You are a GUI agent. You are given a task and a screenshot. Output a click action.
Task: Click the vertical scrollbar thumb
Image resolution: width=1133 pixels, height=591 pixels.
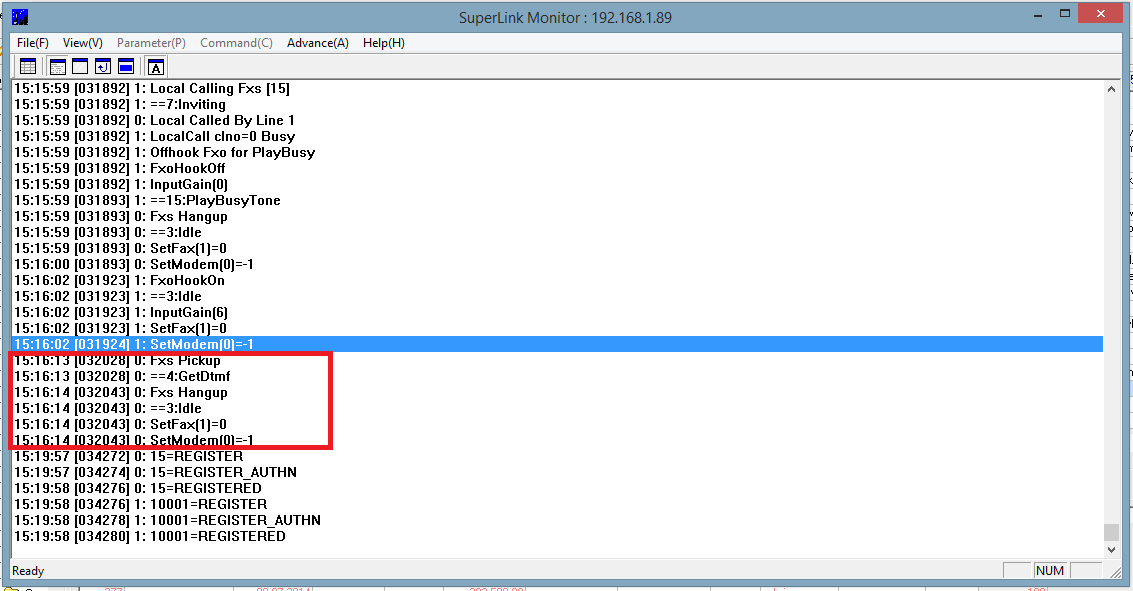tap(1111, 532)
